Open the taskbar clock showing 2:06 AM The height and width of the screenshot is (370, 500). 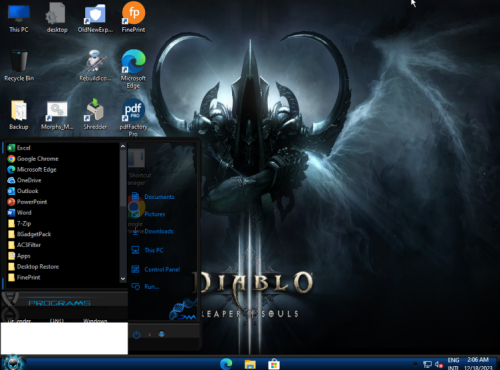coord(478,364)
